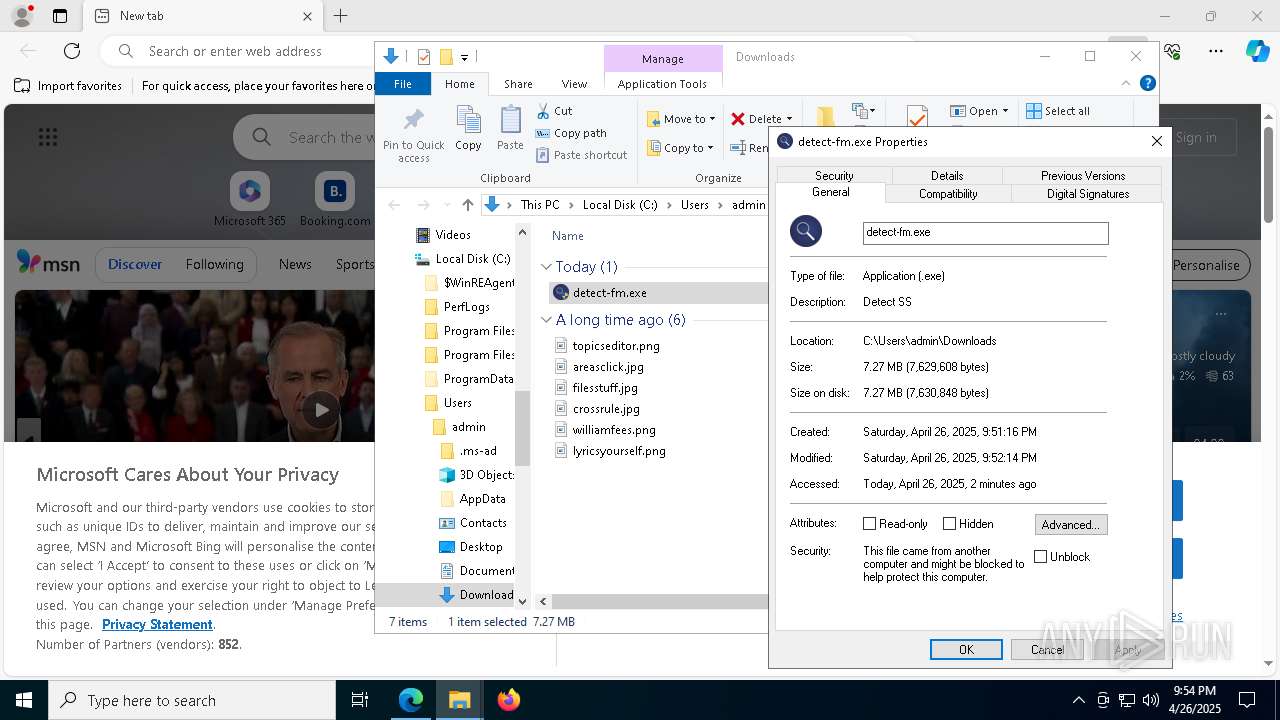Viewport: 1280px width, 720px height.
Task: Click the Copy icon in Clipboard group
Action: tap(468, 121)
